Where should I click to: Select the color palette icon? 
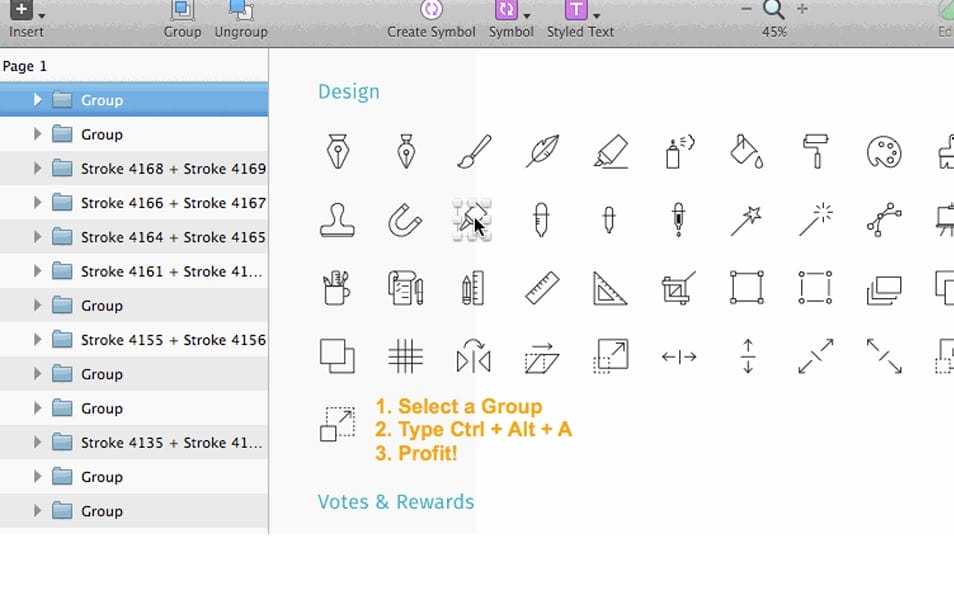(884, 152)
